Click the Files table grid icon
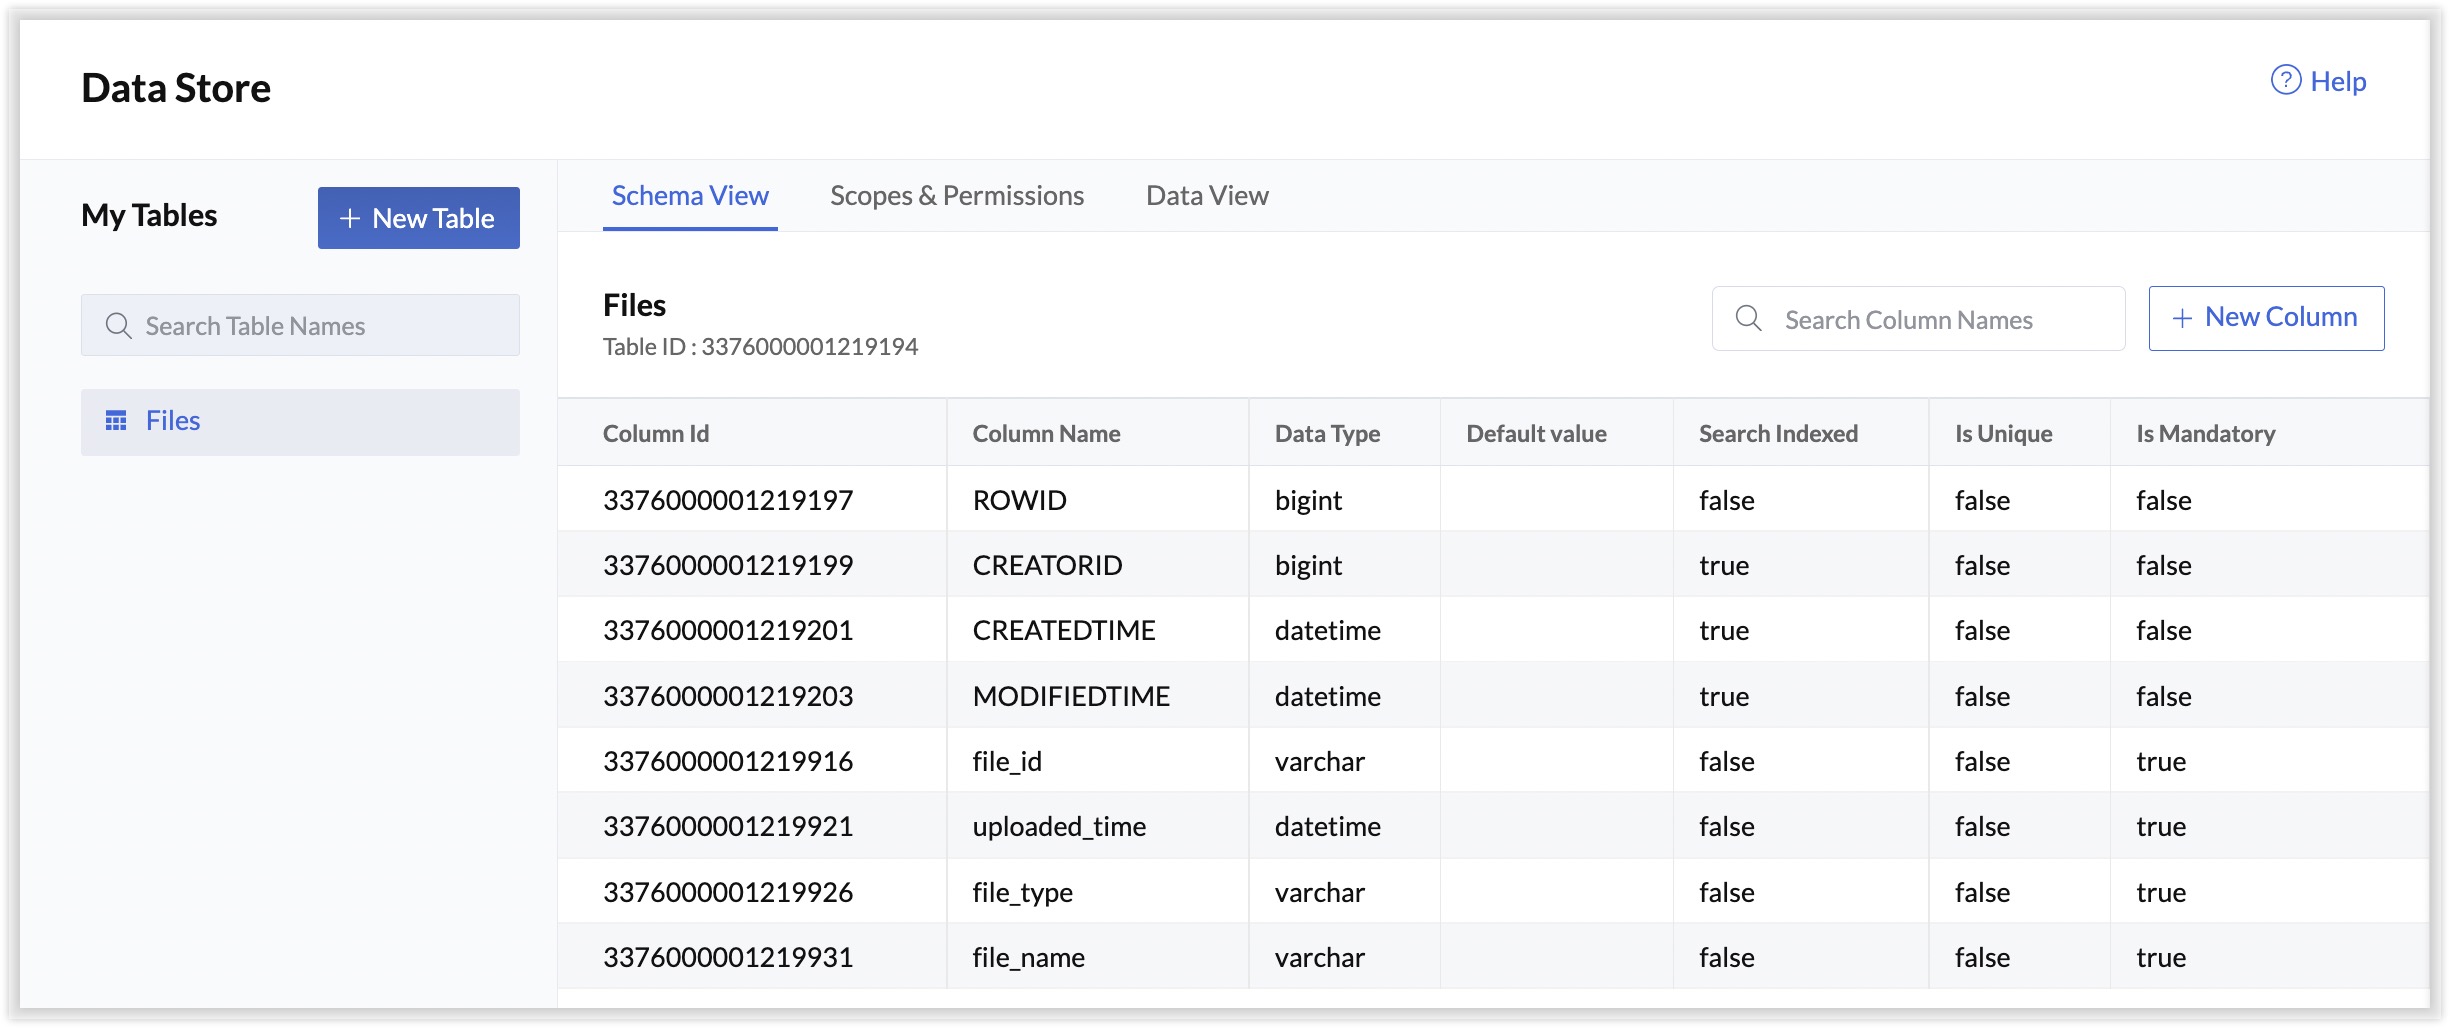Viewport: 2450px width, 1028px height. [116, 421]
